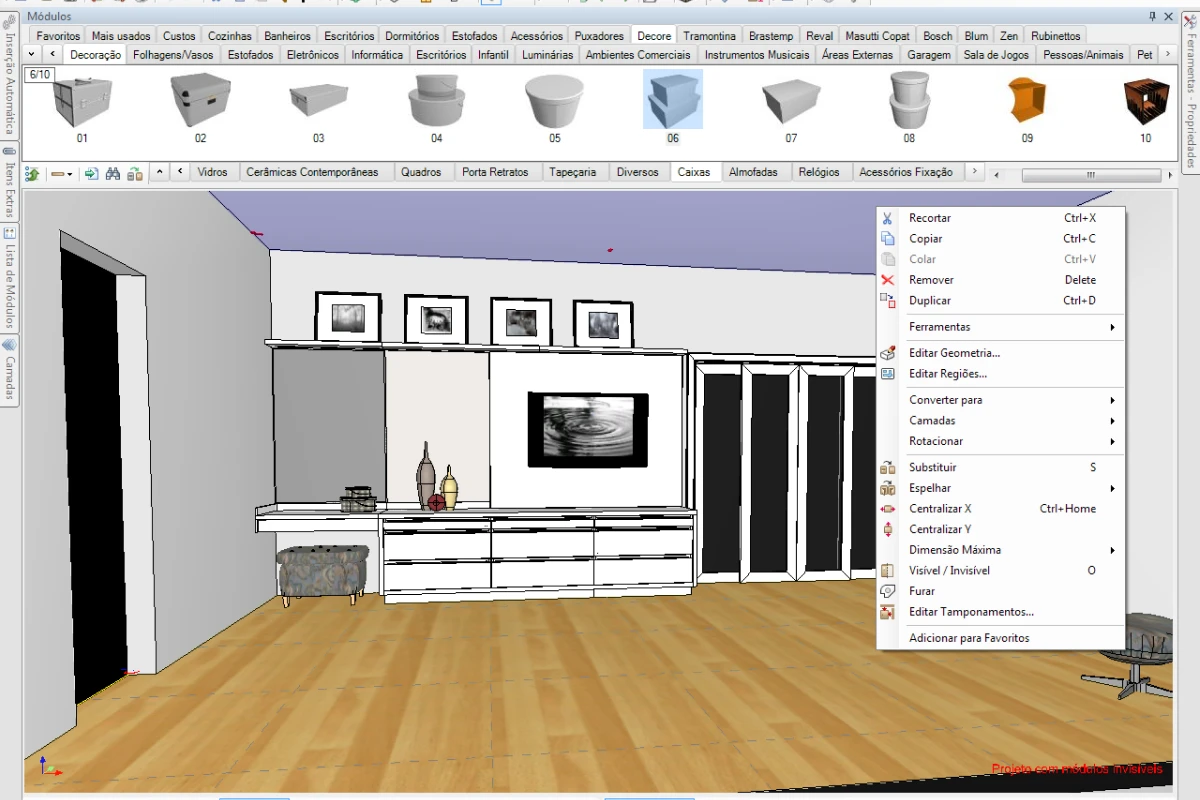Image resolution: width=1200 pixels, height=800 pixels.
Task: Click the scissors icon beside Recortar
Action: (887, 218)
